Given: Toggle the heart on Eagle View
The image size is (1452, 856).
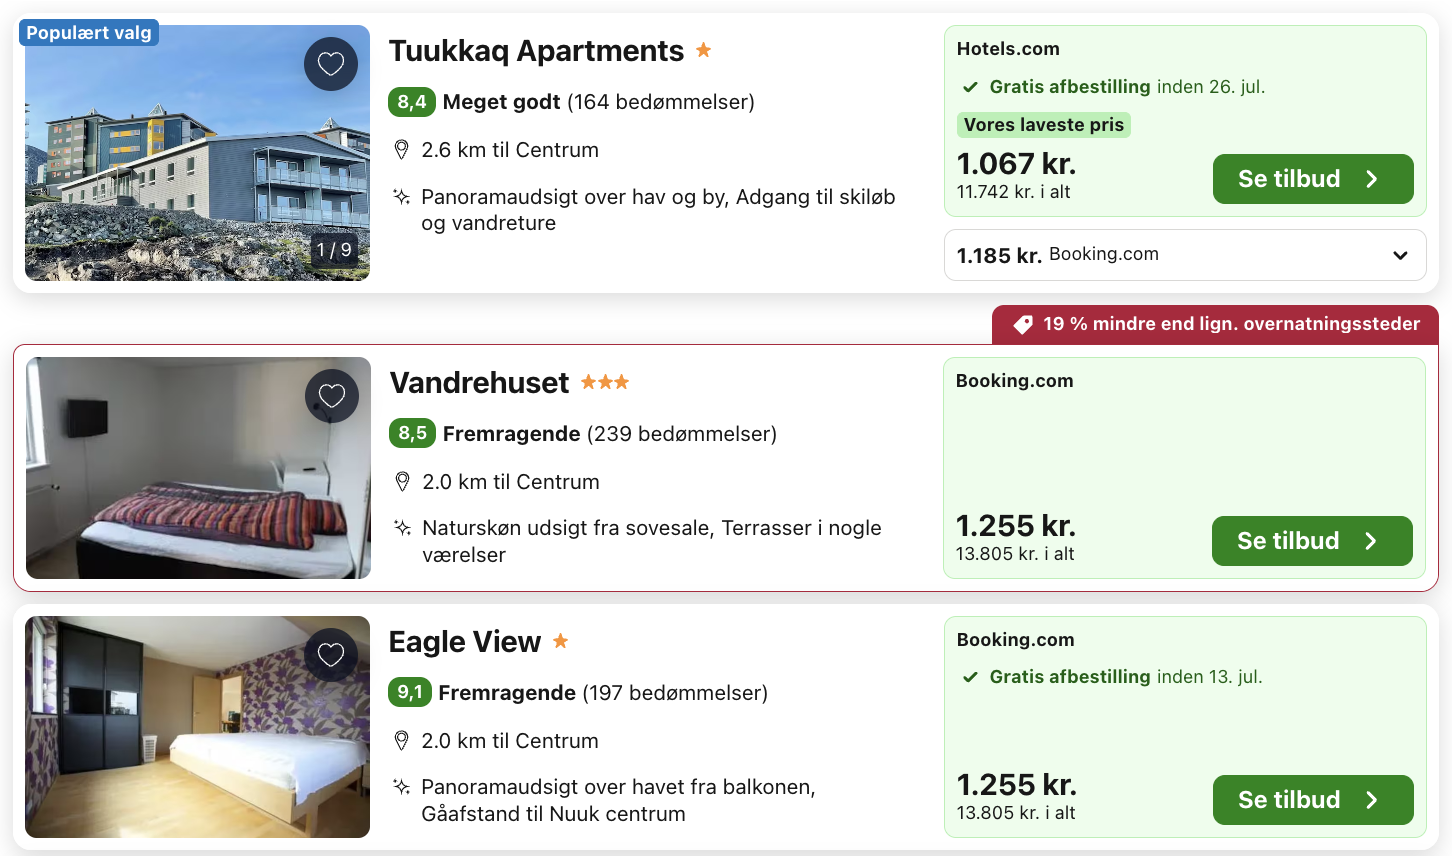Looking at the screenshot, I should (331, 655).
